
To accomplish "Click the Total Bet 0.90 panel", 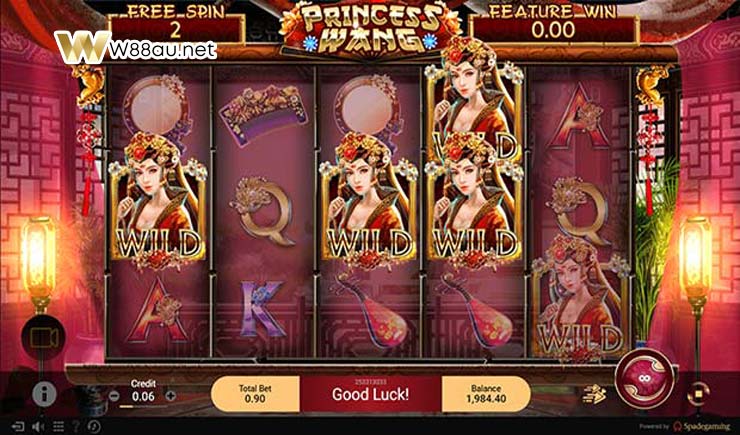I will coord(255,394).
